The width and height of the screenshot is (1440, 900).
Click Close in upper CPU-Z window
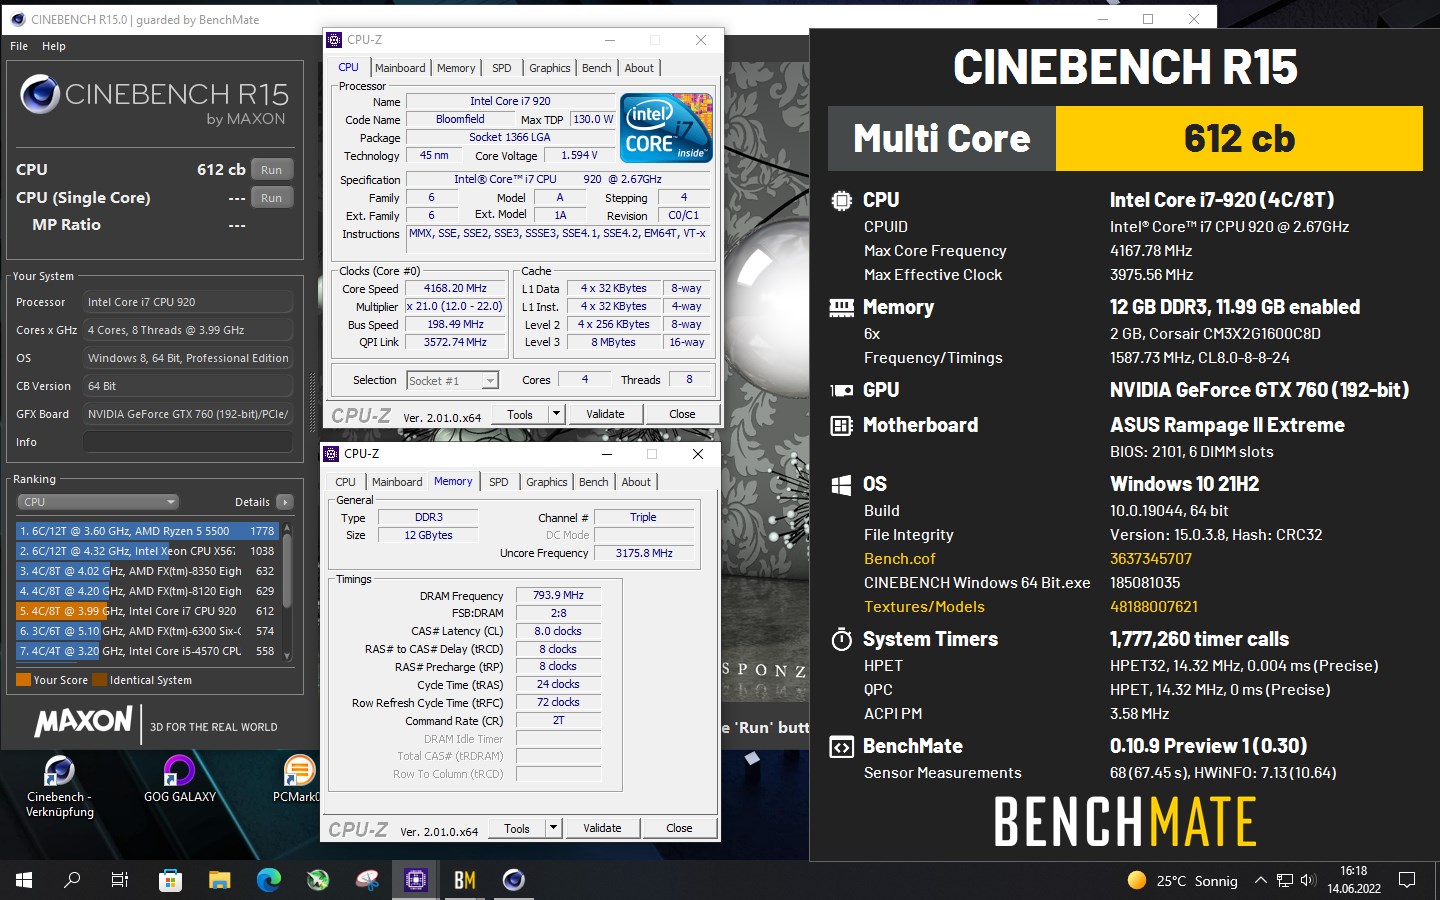tap(682, 414)
